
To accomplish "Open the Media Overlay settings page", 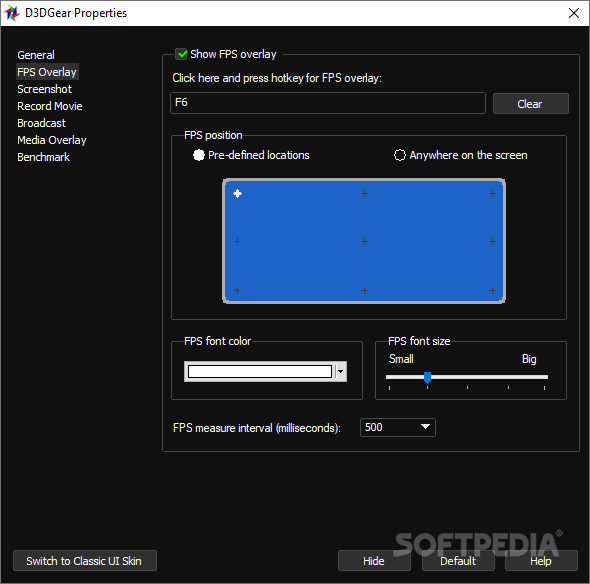I will [52, 140].
